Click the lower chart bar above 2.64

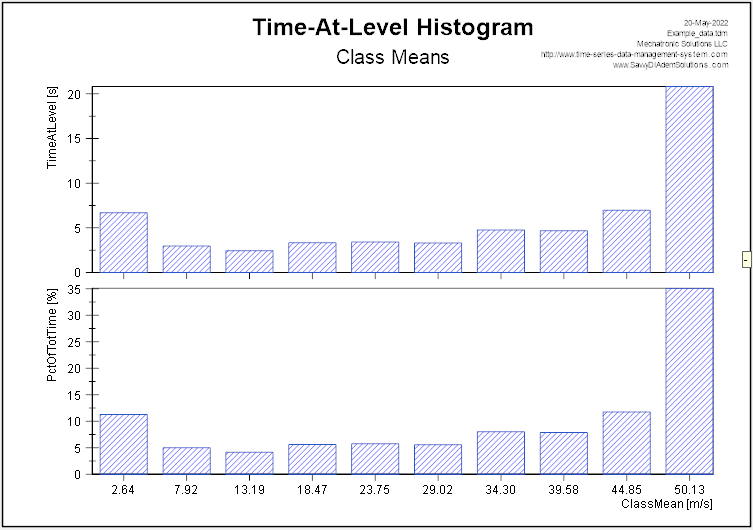pos(123,445)
